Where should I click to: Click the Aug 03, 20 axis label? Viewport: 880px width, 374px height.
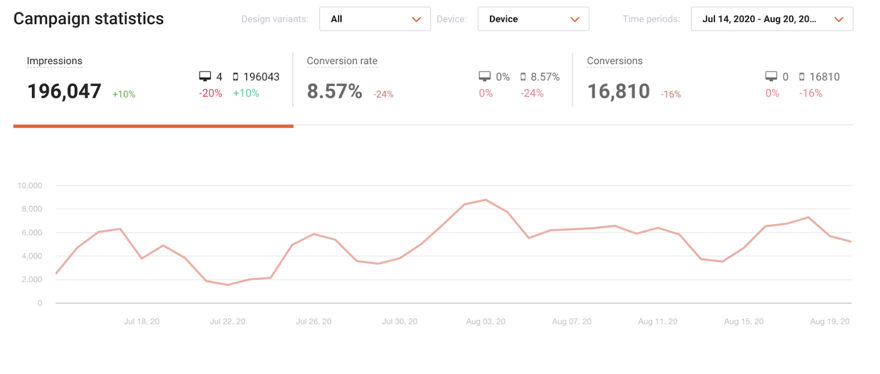tap(486, 322)
